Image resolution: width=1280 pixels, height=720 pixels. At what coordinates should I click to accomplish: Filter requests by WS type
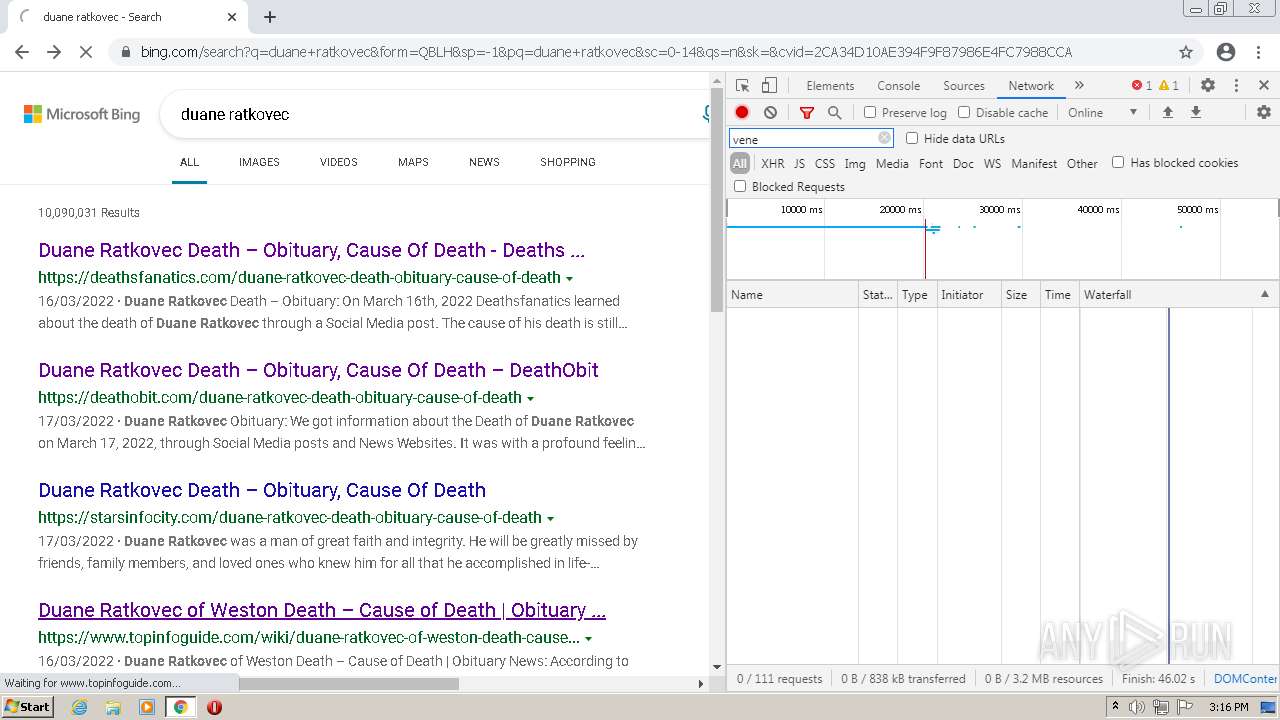[992, 163]
